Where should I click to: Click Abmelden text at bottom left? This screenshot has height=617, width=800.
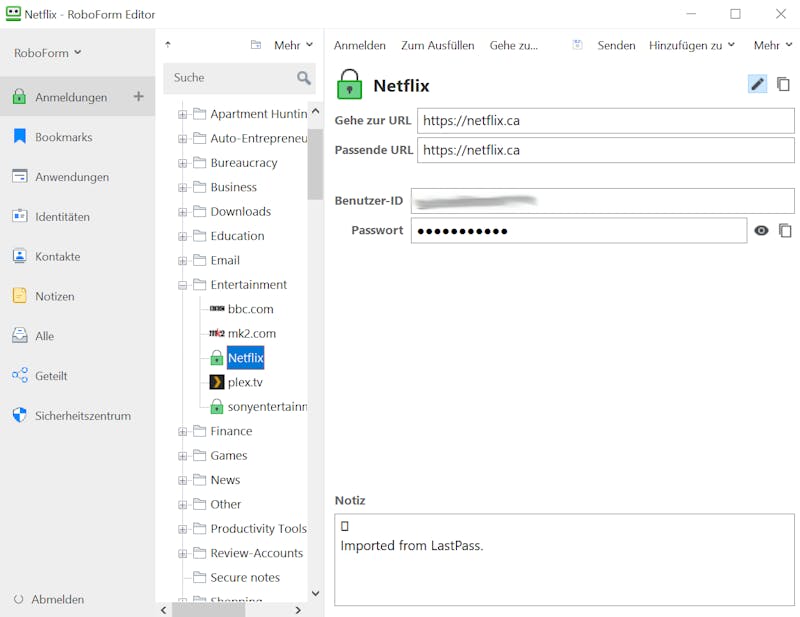tap(58, 599)
